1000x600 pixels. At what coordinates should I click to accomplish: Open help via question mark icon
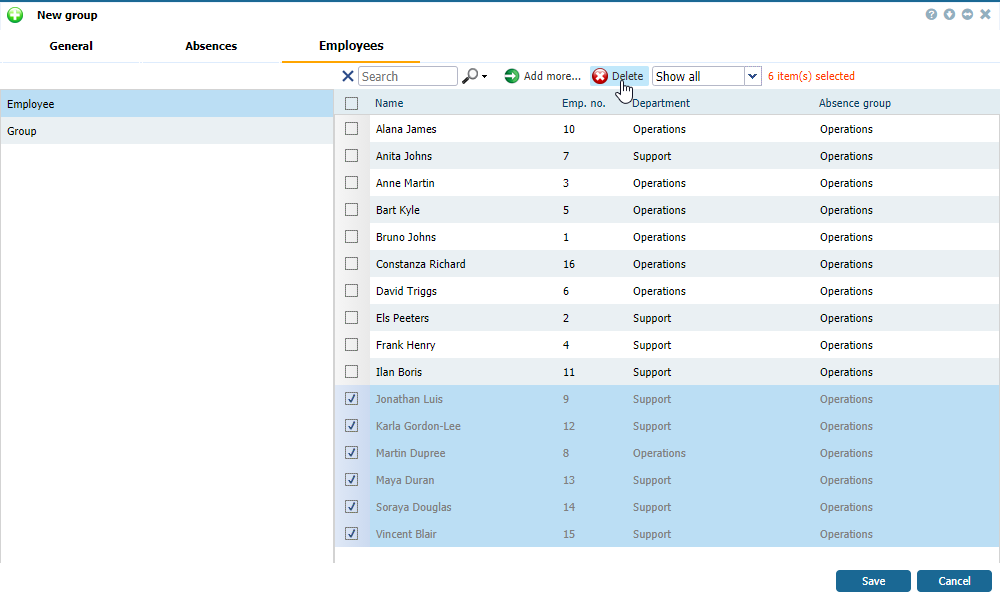point(931,15)
